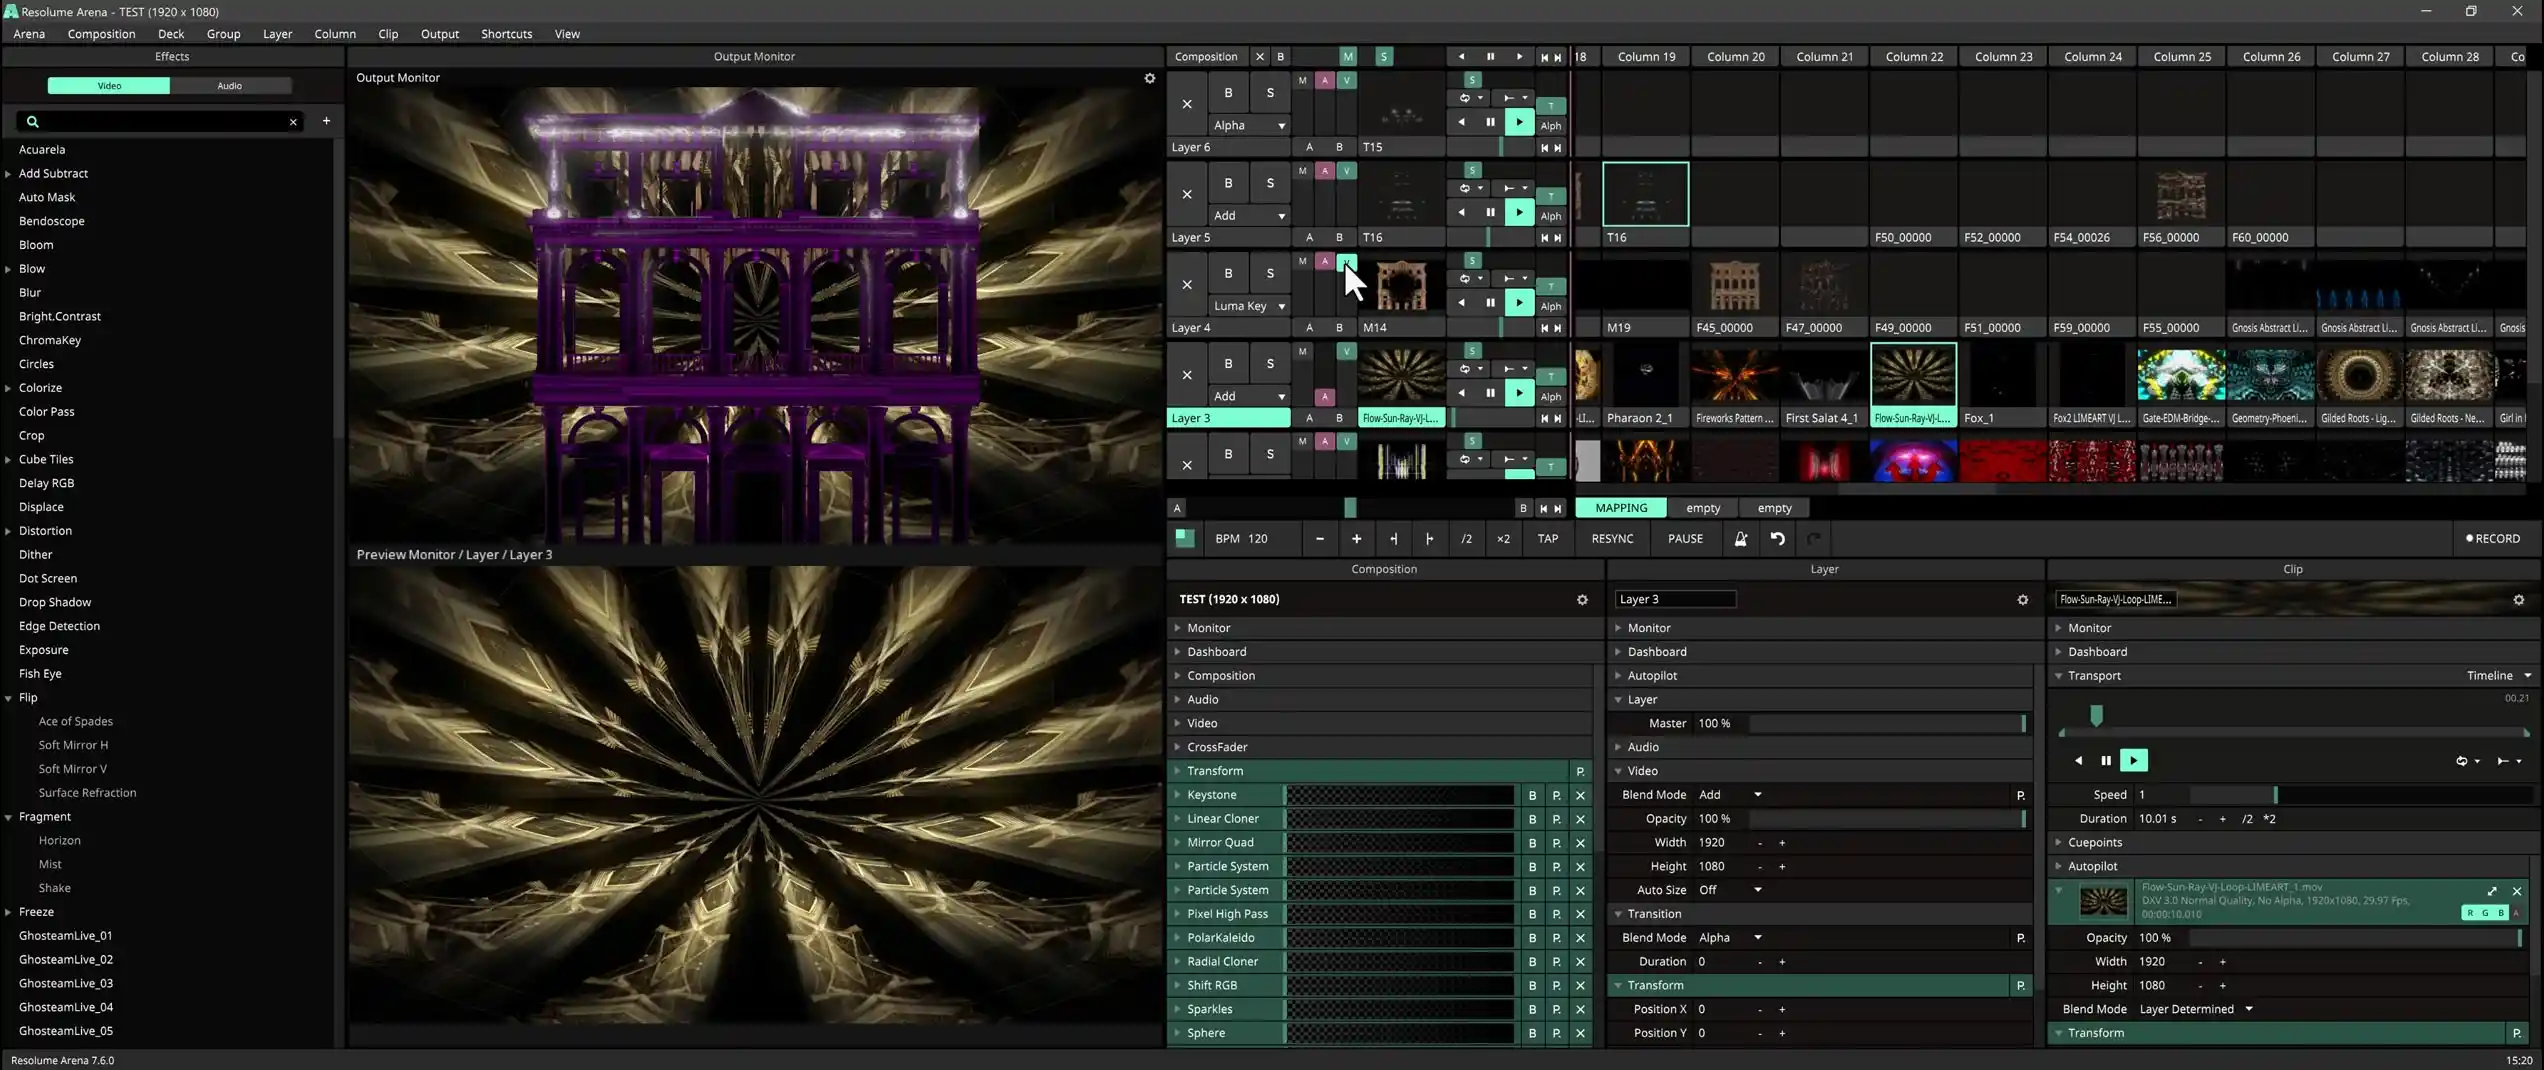Remove the Shift RGB effect with its X

coord(1580,986)
